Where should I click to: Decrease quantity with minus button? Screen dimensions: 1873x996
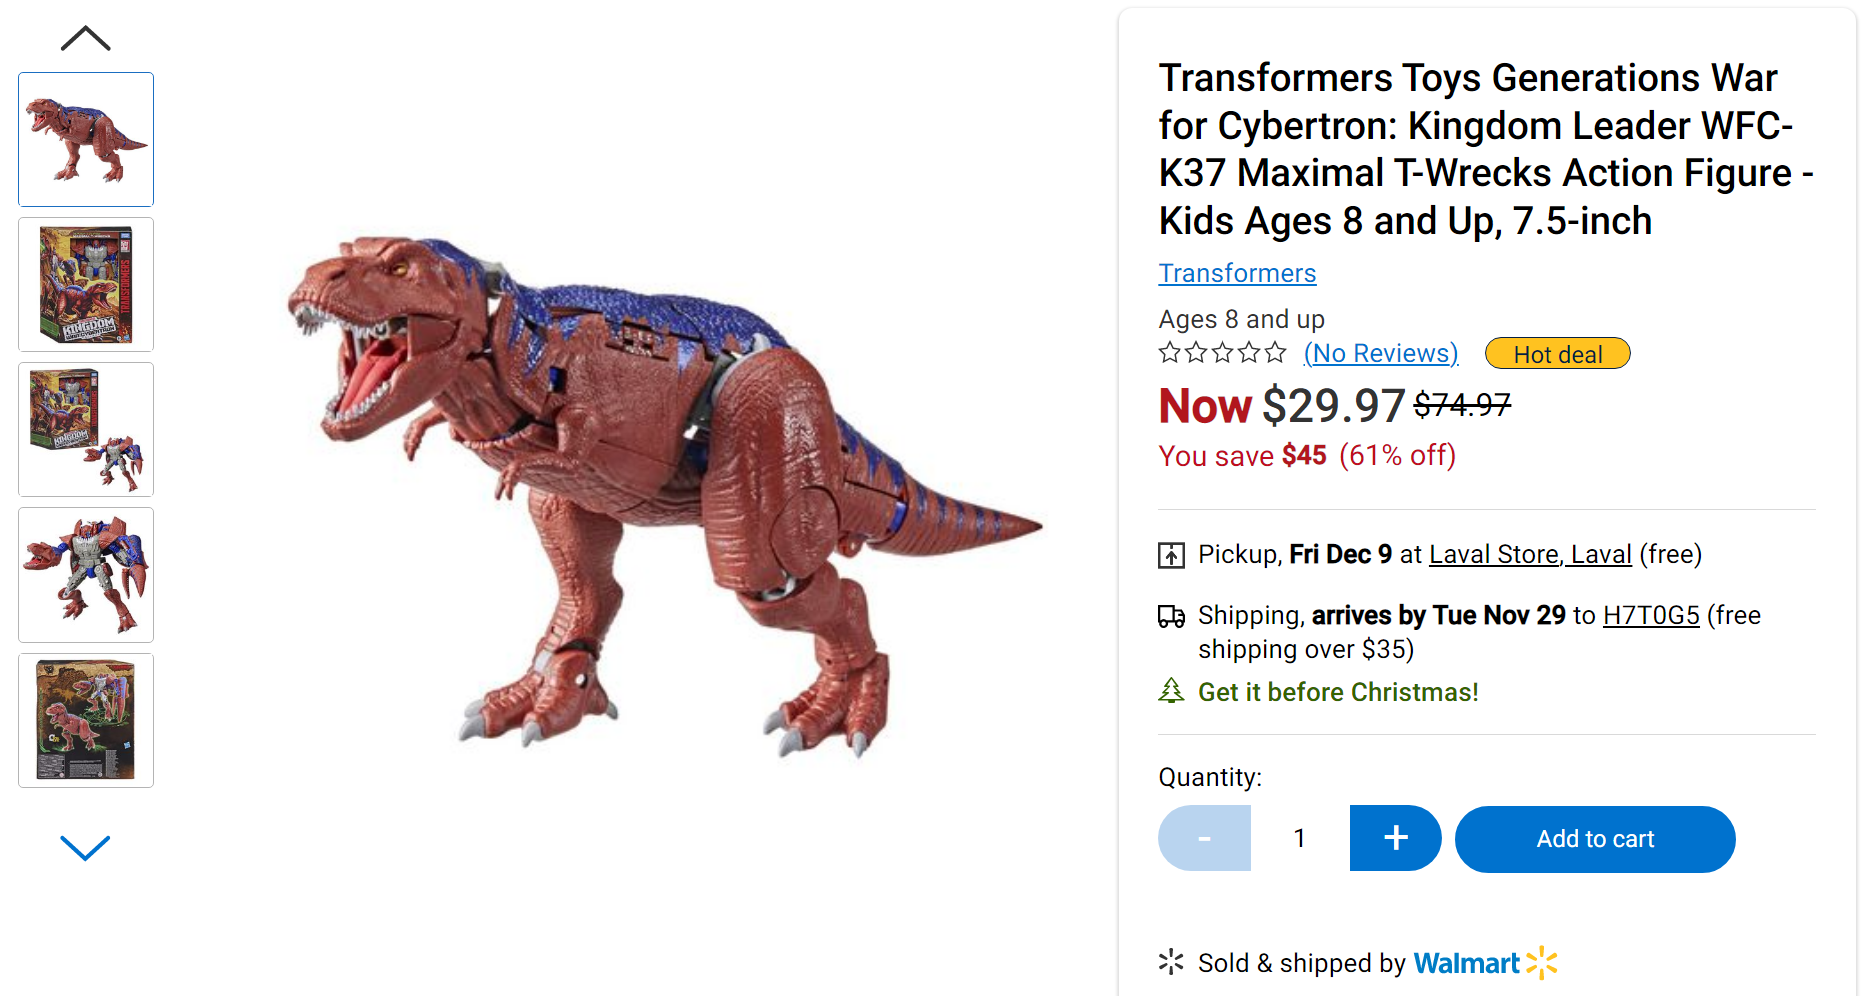pos(1204,838)
